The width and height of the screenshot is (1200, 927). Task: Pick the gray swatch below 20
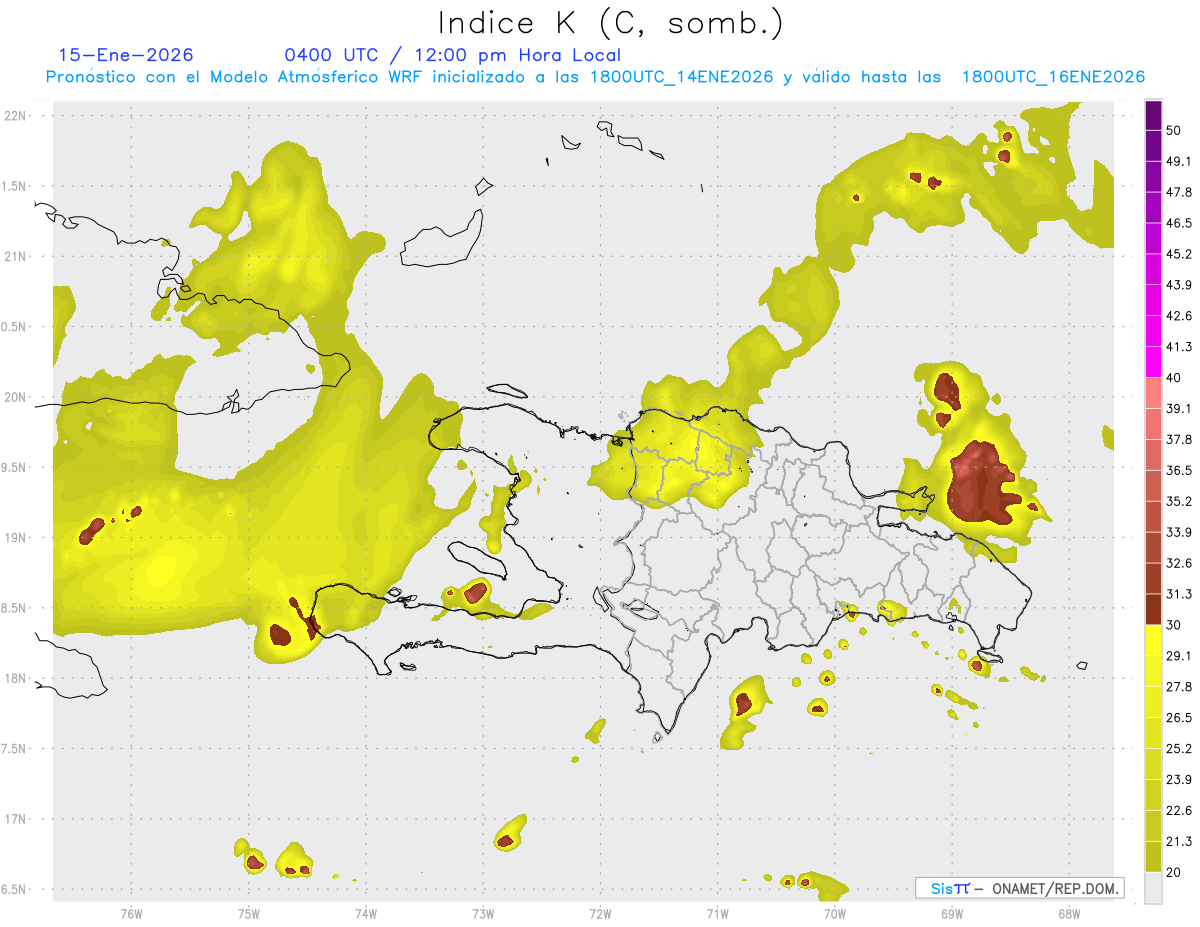1153,887
